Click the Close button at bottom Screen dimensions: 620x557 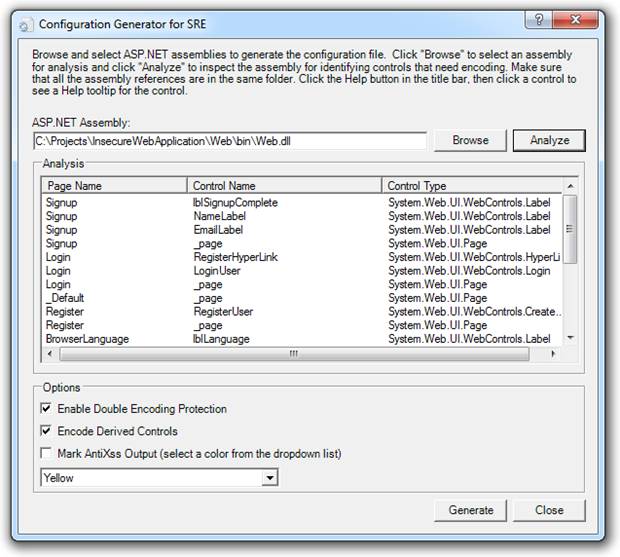[x=549, y=510]
